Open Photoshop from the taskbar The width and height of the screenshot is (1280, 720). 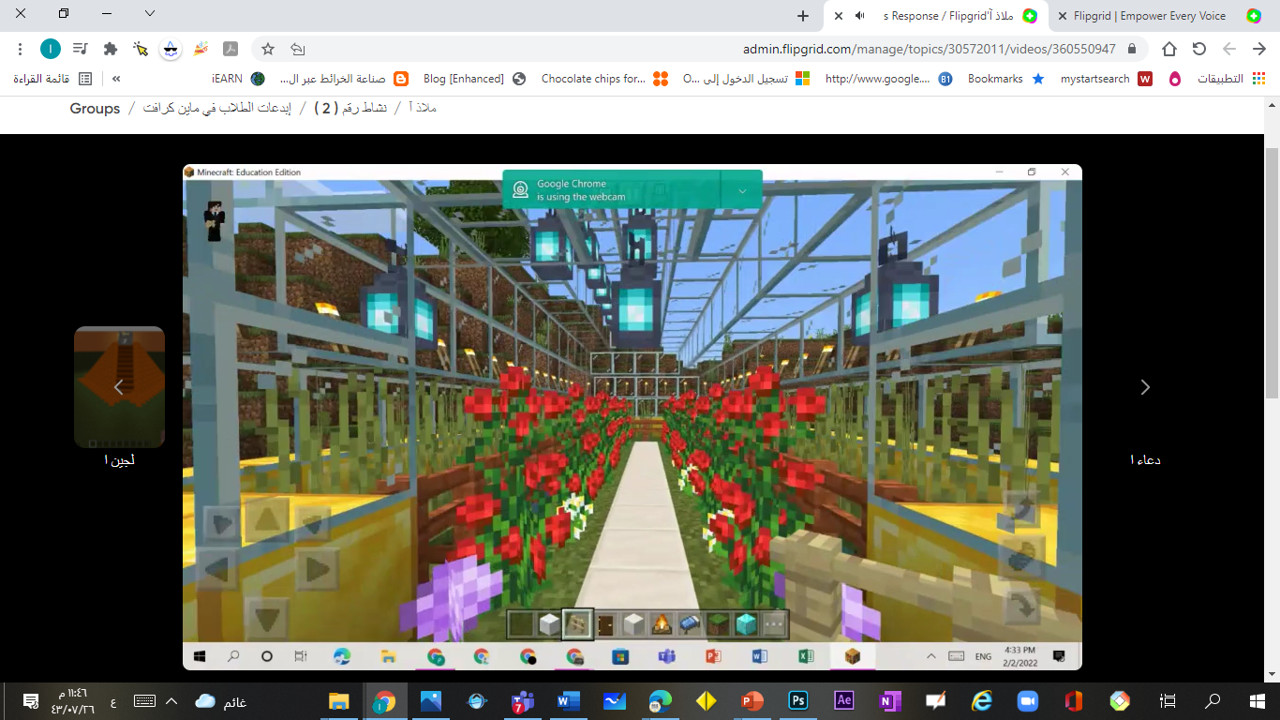click(798, 701)
